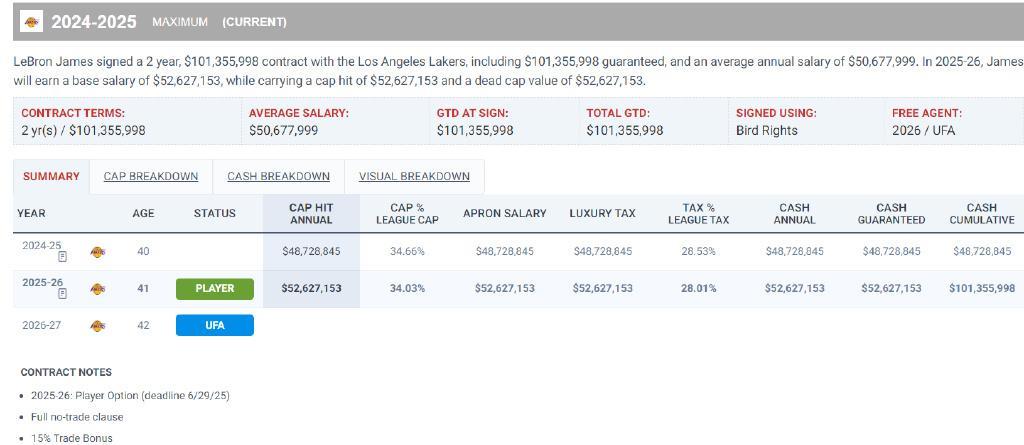The height and width of the screenshot is (445, 1024).
Task: Click the green PLAYER status badge
Action: click(215, 288)
